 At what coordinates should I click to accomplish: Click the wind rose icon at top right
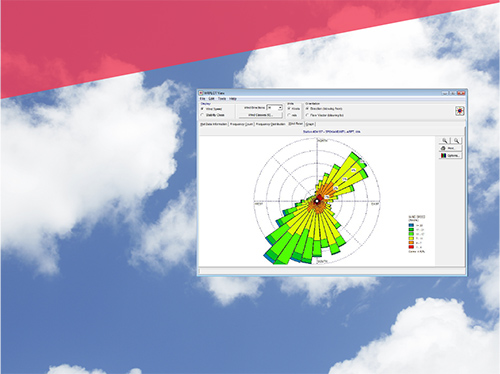tap(460, 111)
